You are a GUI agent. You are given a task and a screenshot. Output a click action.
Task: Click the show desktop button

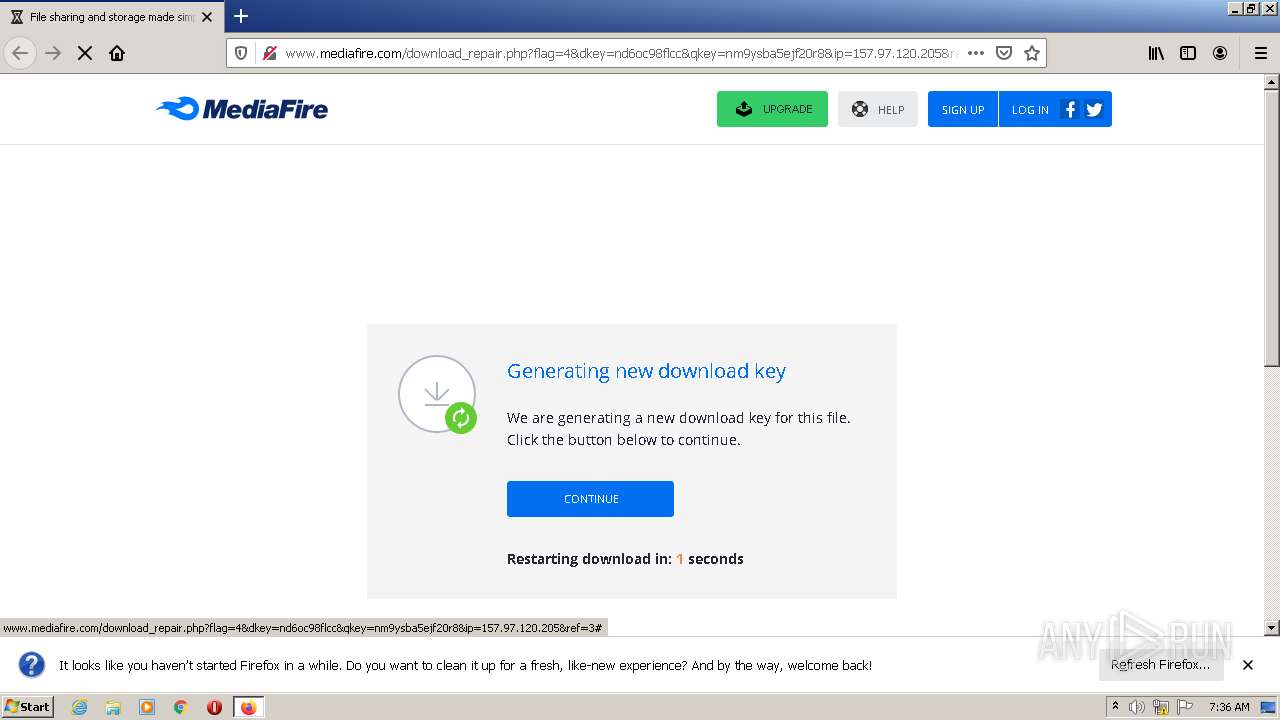[1269, 707]
